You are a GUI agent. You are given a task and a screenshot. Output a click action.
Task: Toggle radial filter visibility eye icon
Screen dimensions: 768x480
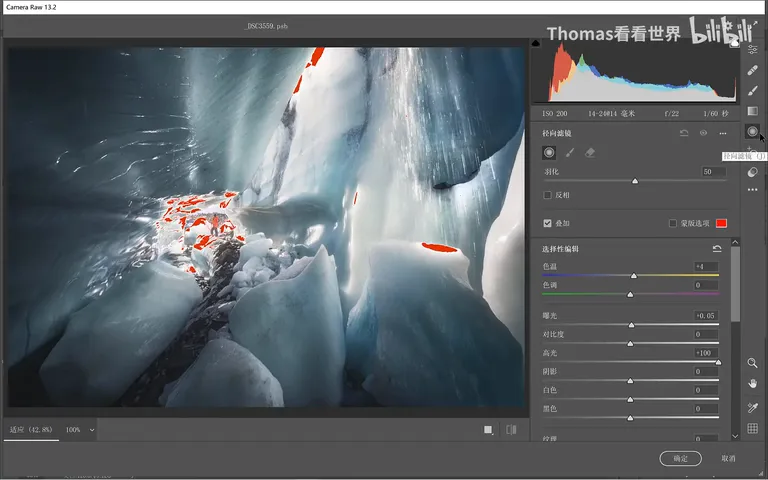coord(703,133)
